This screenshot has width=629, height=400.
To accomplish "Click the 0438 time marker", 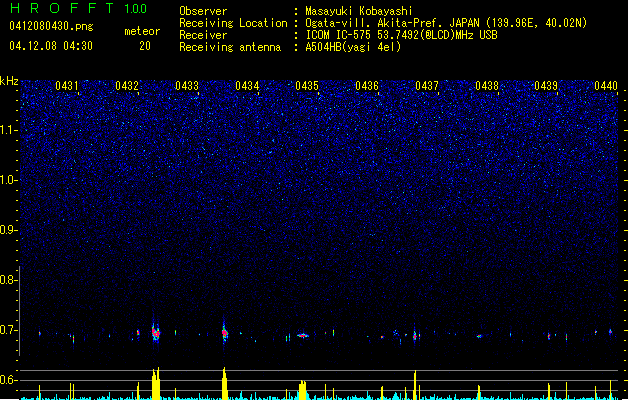I will [x=487, y=86].
